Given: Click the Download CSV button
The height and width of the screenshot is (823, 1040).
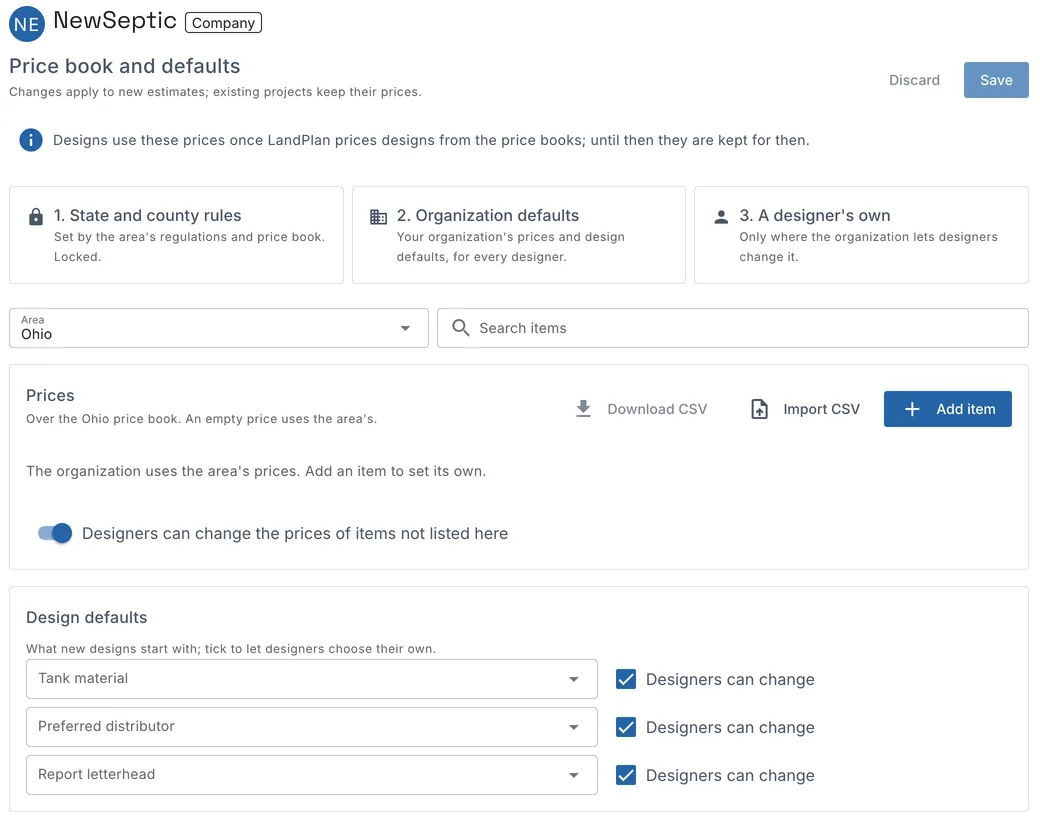Looking at the screenshot, I should [641, 409].
